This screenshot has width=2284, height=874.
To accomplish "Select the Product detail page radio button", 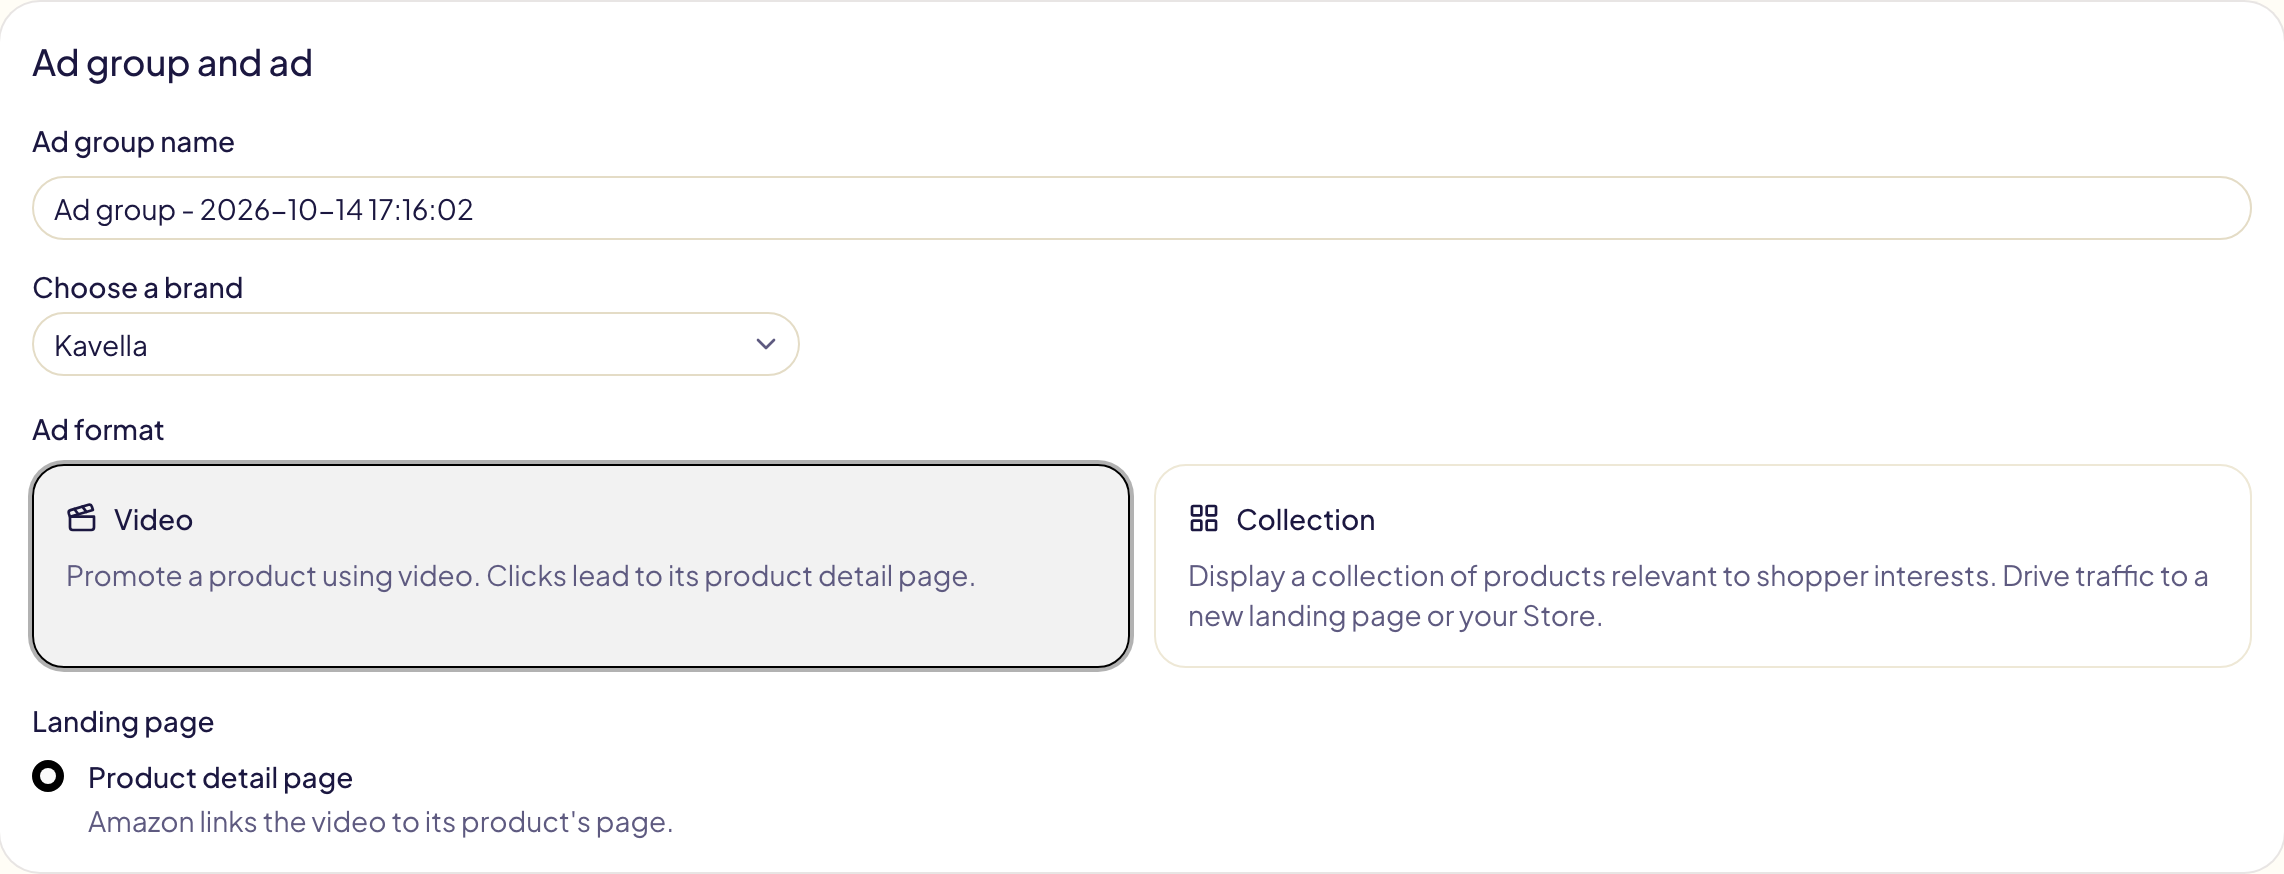I will point(48,776).
